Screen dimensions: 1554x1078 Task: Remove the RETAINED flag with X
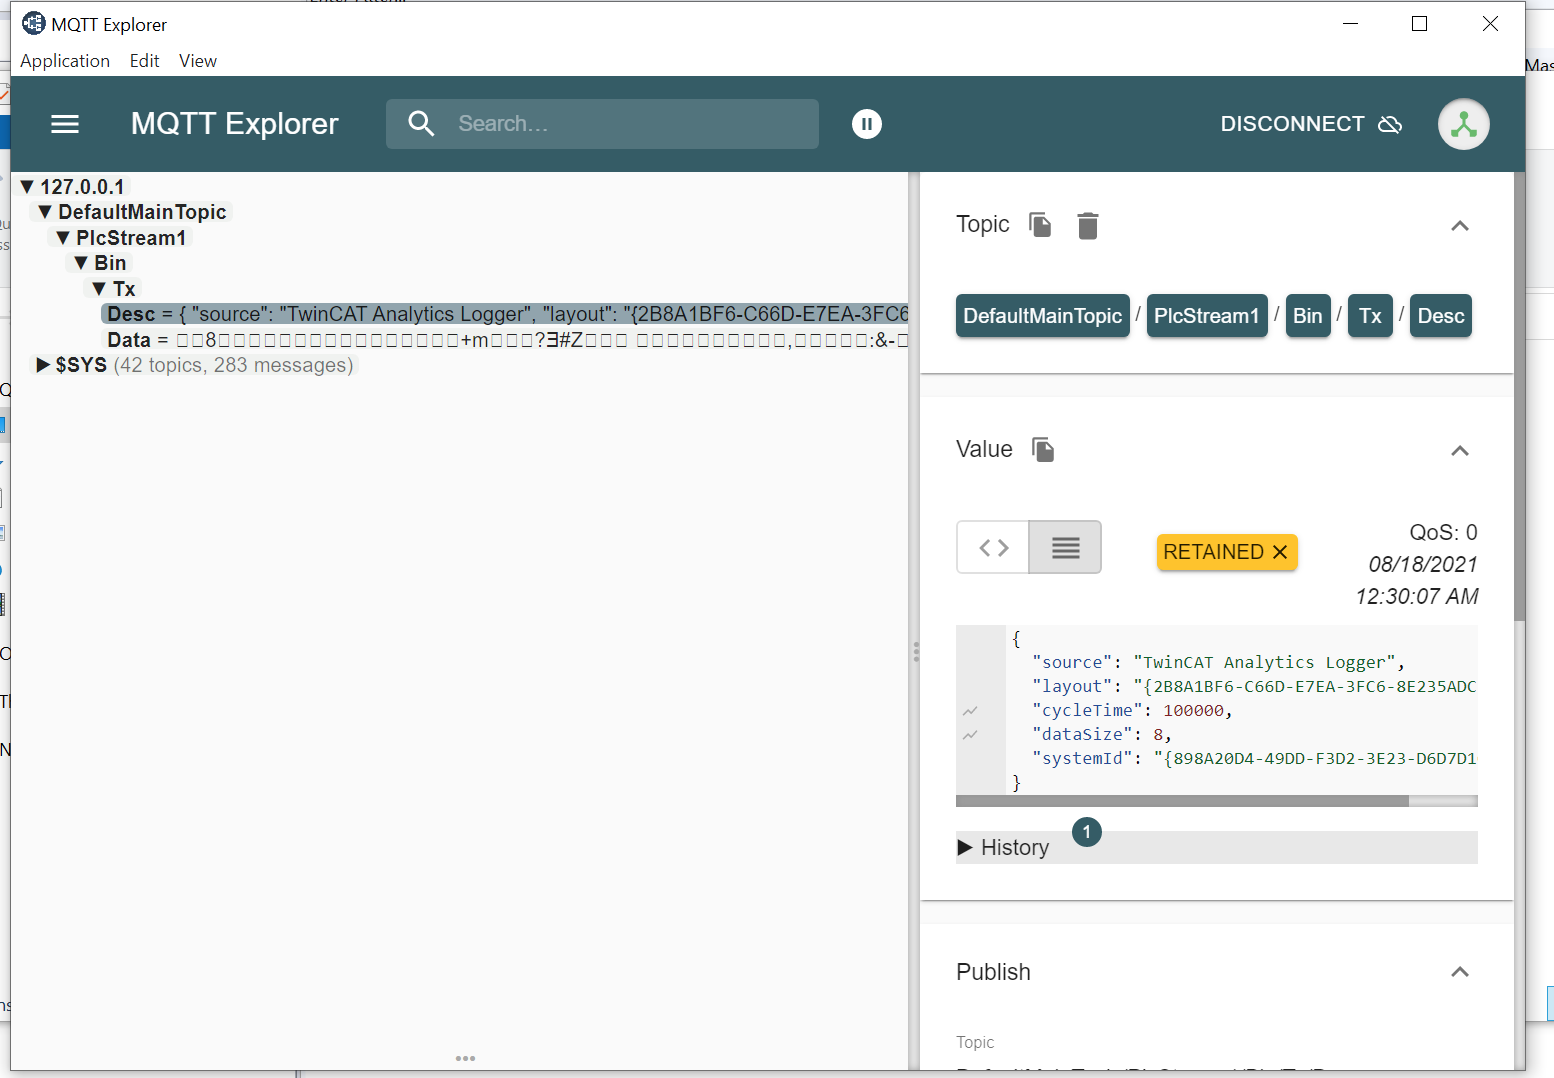click(x=1280, y=552)
